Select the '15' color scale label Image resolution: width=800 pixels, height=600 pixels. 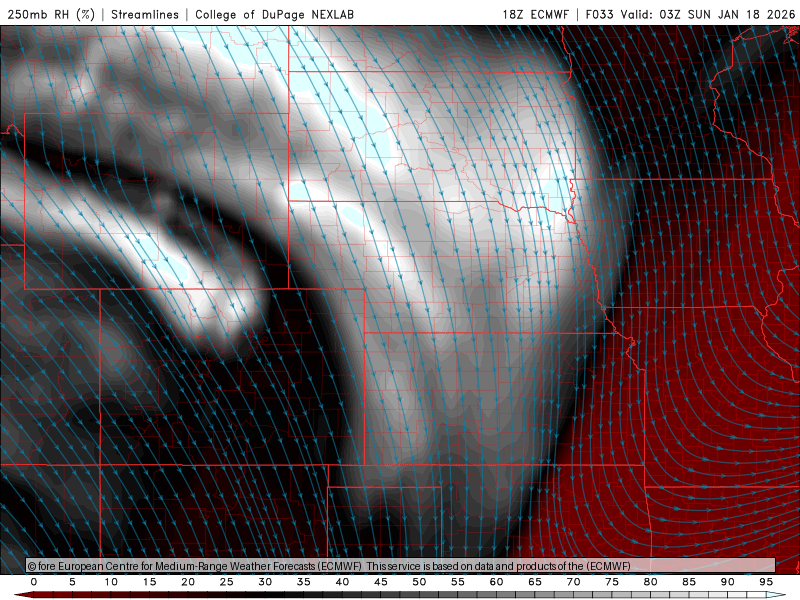pos(149,582)
